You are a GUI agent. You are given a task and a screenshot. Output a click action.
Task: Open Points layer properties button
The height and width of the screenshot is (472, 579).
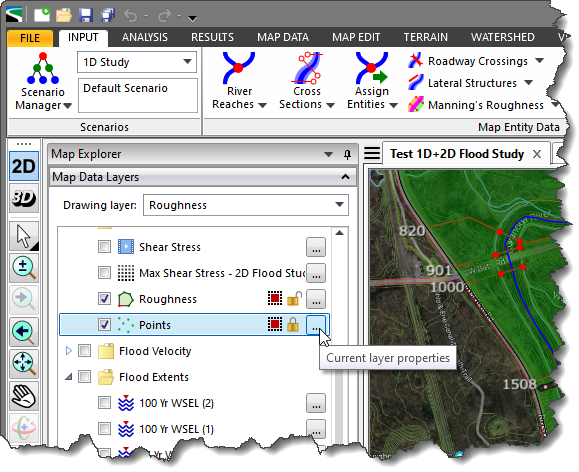(x=316, y=325)
